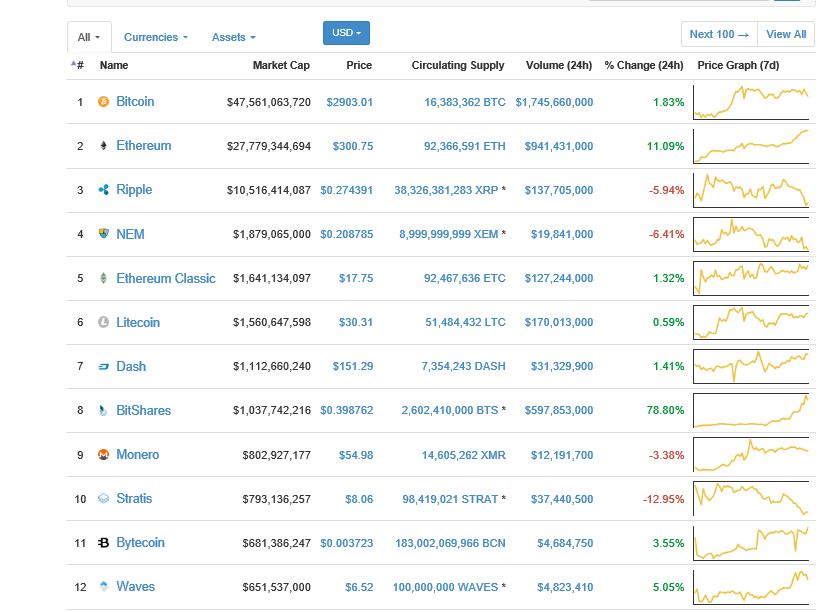Open Waves 7d price graph
Screen dimensions: 831x612
click(751, 587)
